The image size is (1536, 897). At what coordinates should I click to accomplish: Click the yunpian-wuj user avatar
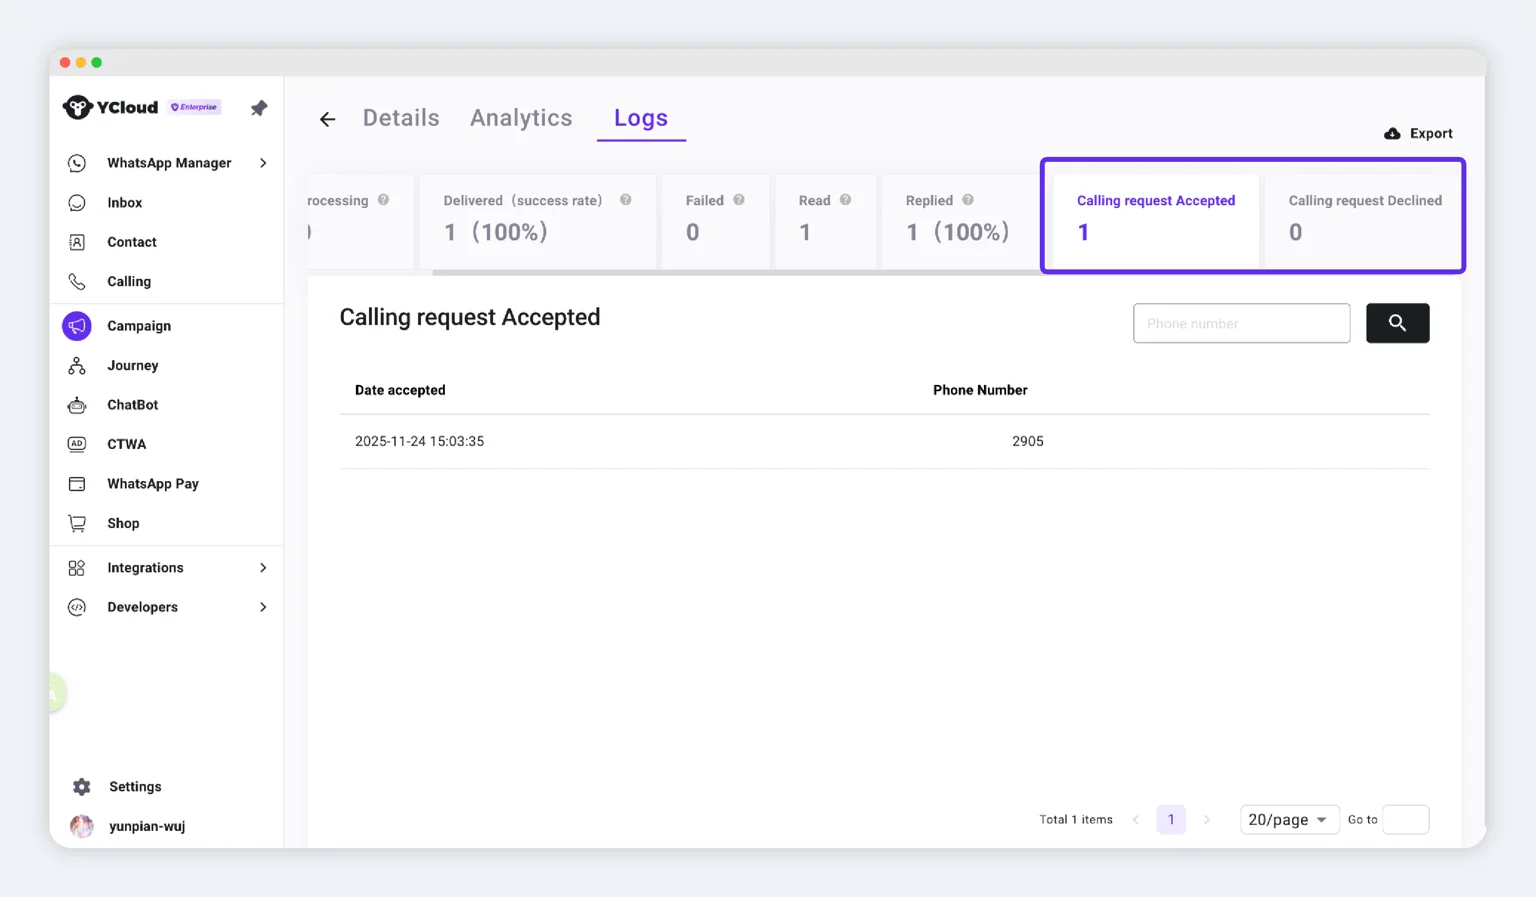coord(82,826)
